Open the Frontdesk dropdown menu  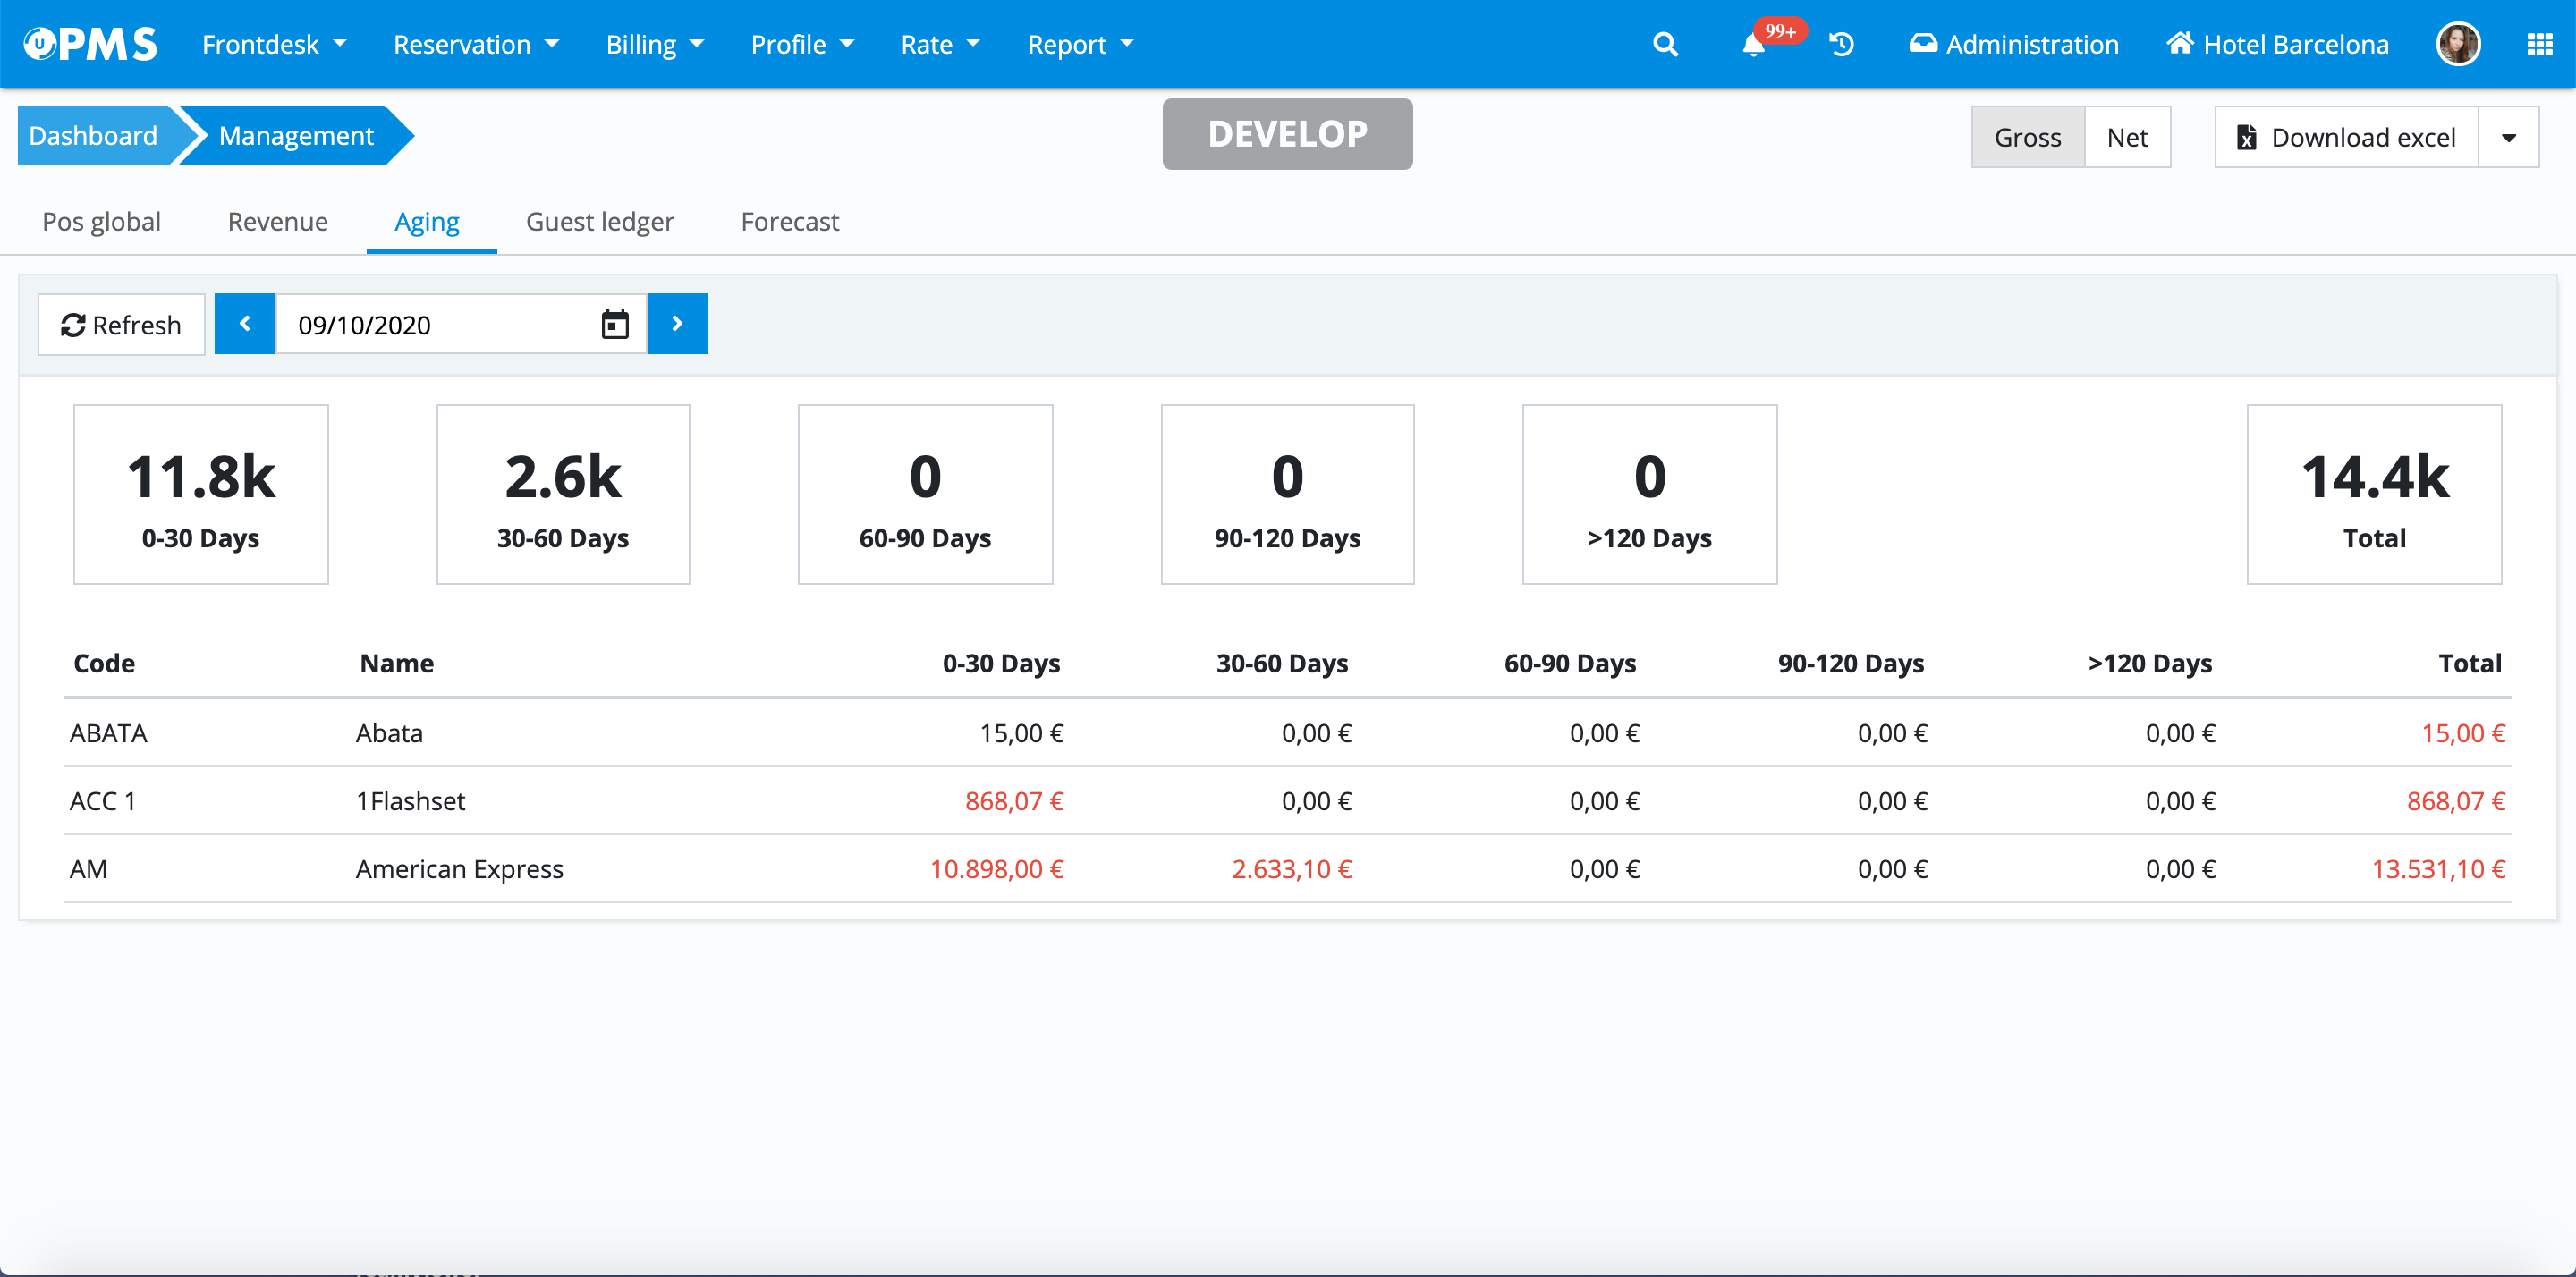(273, 45)
